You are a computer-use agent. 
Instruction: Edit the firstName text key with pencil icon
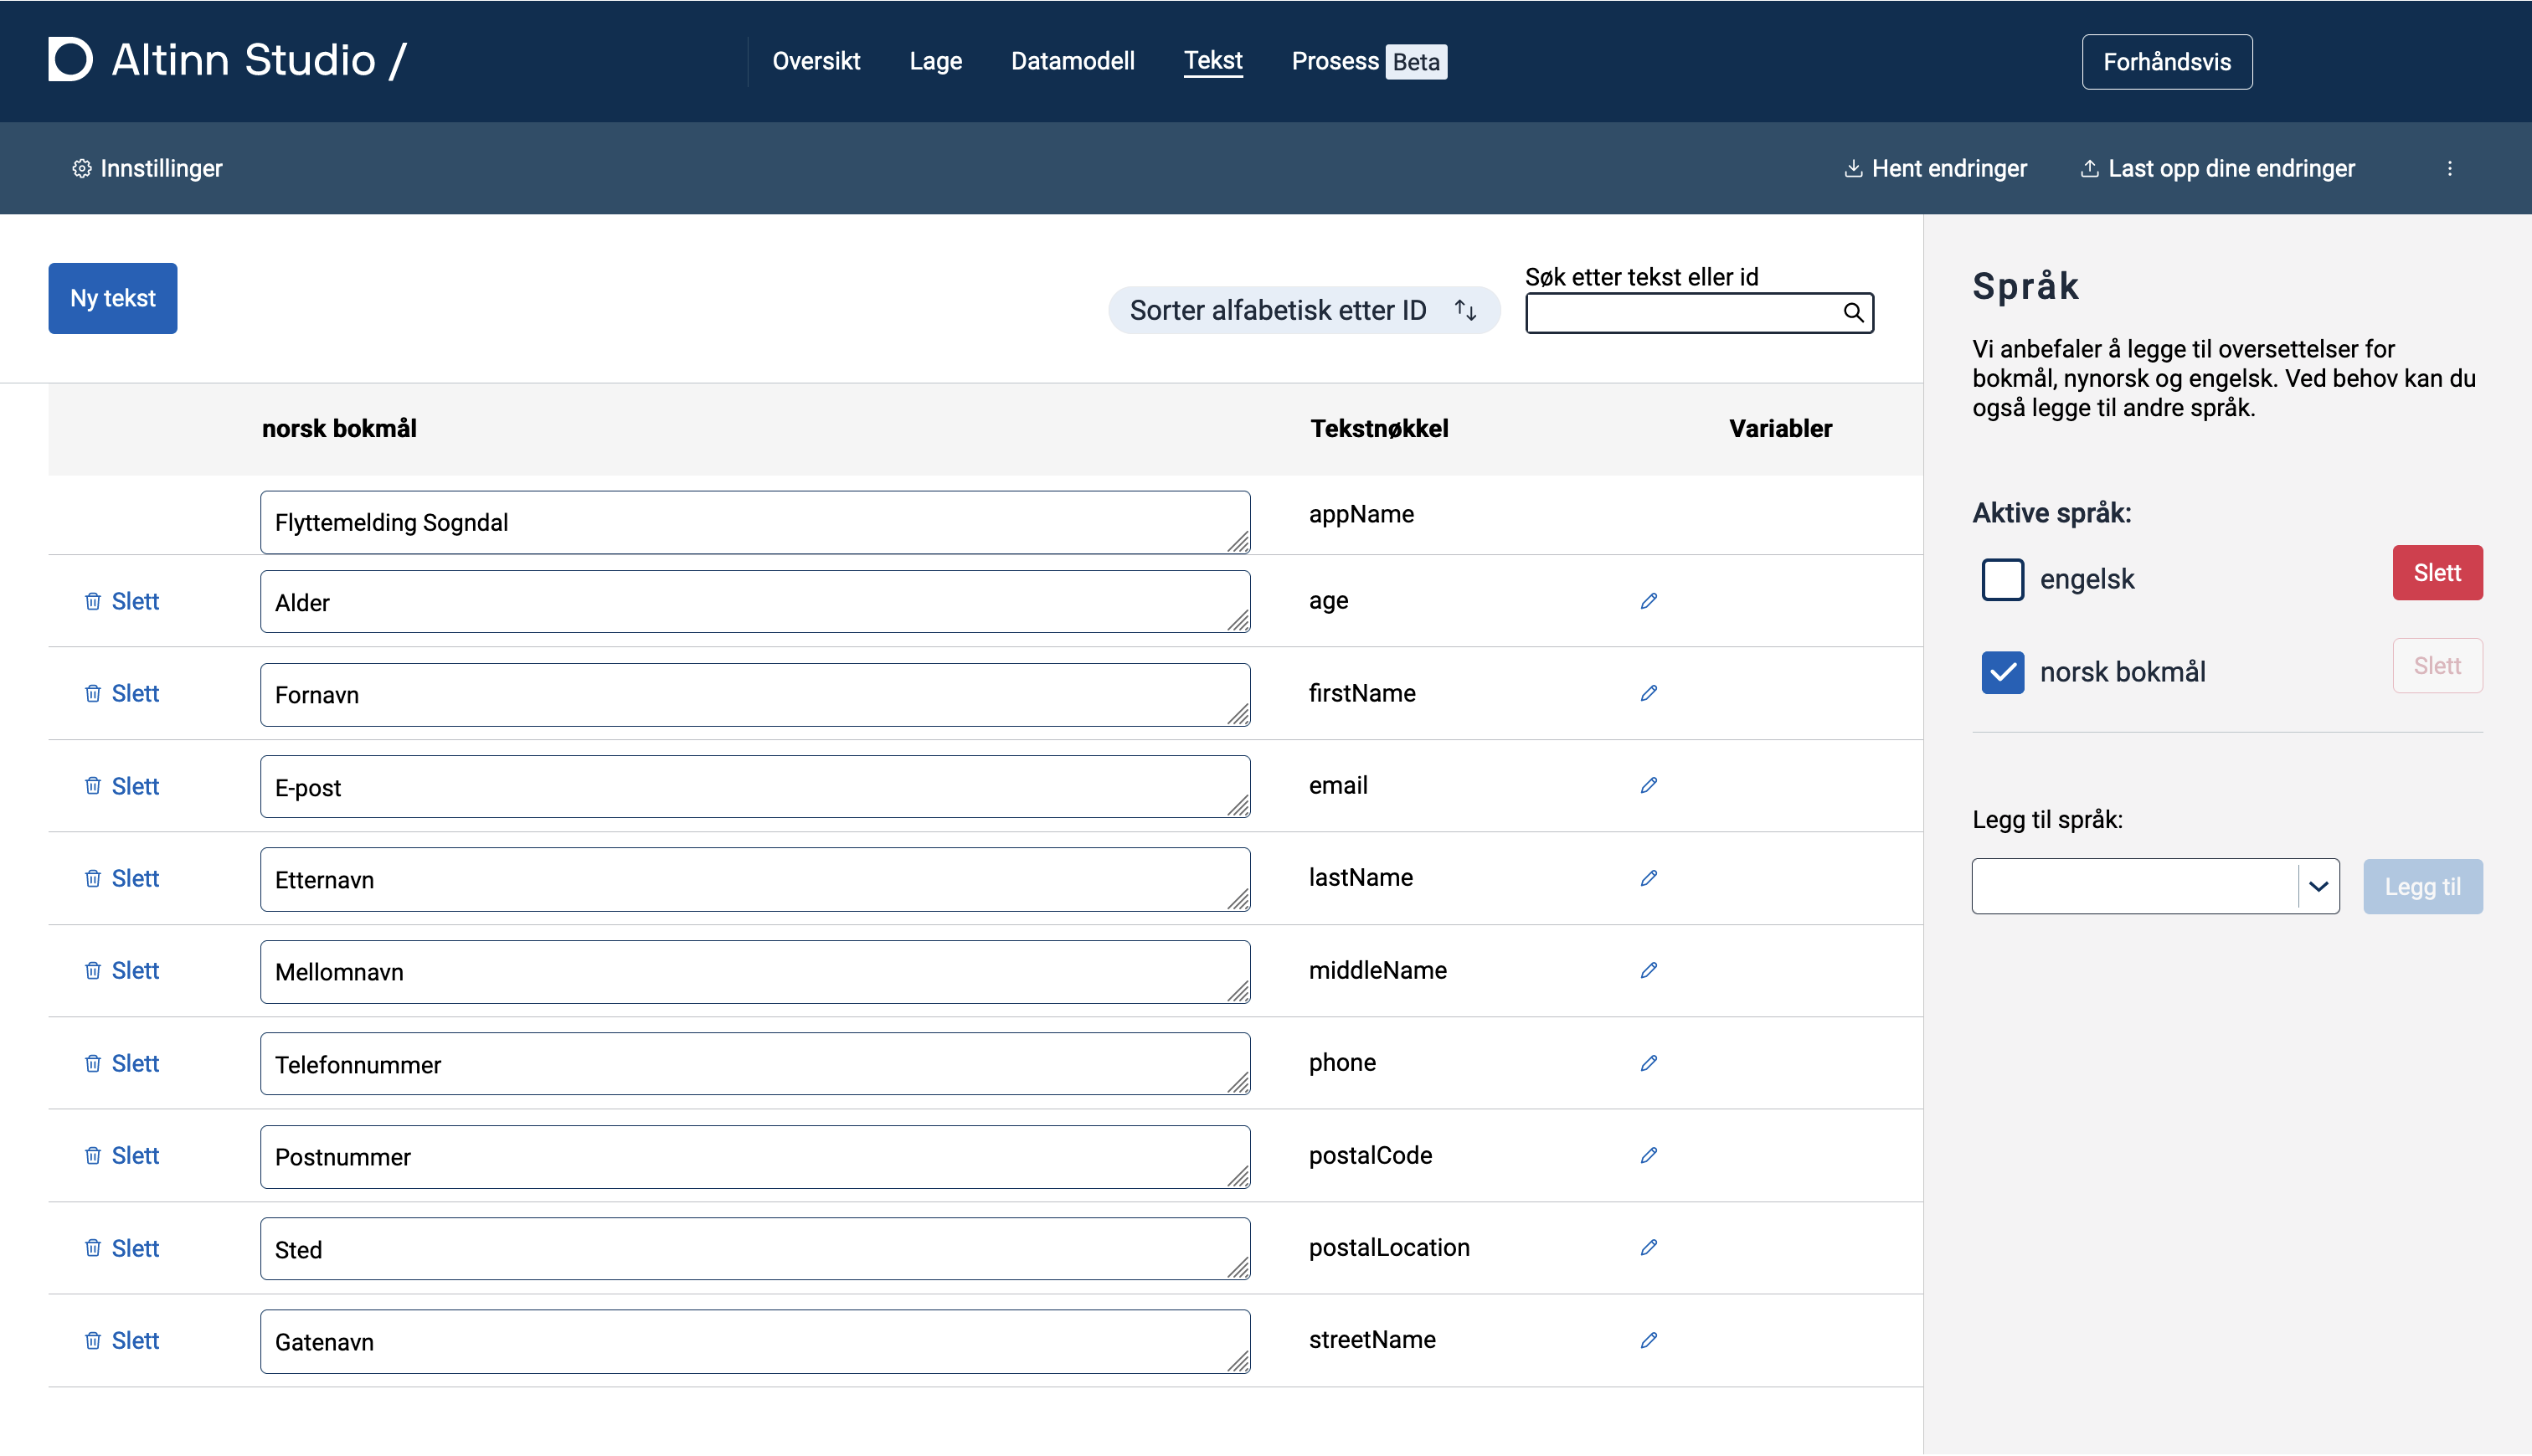pyautogui.click(x=1648, y=693)
